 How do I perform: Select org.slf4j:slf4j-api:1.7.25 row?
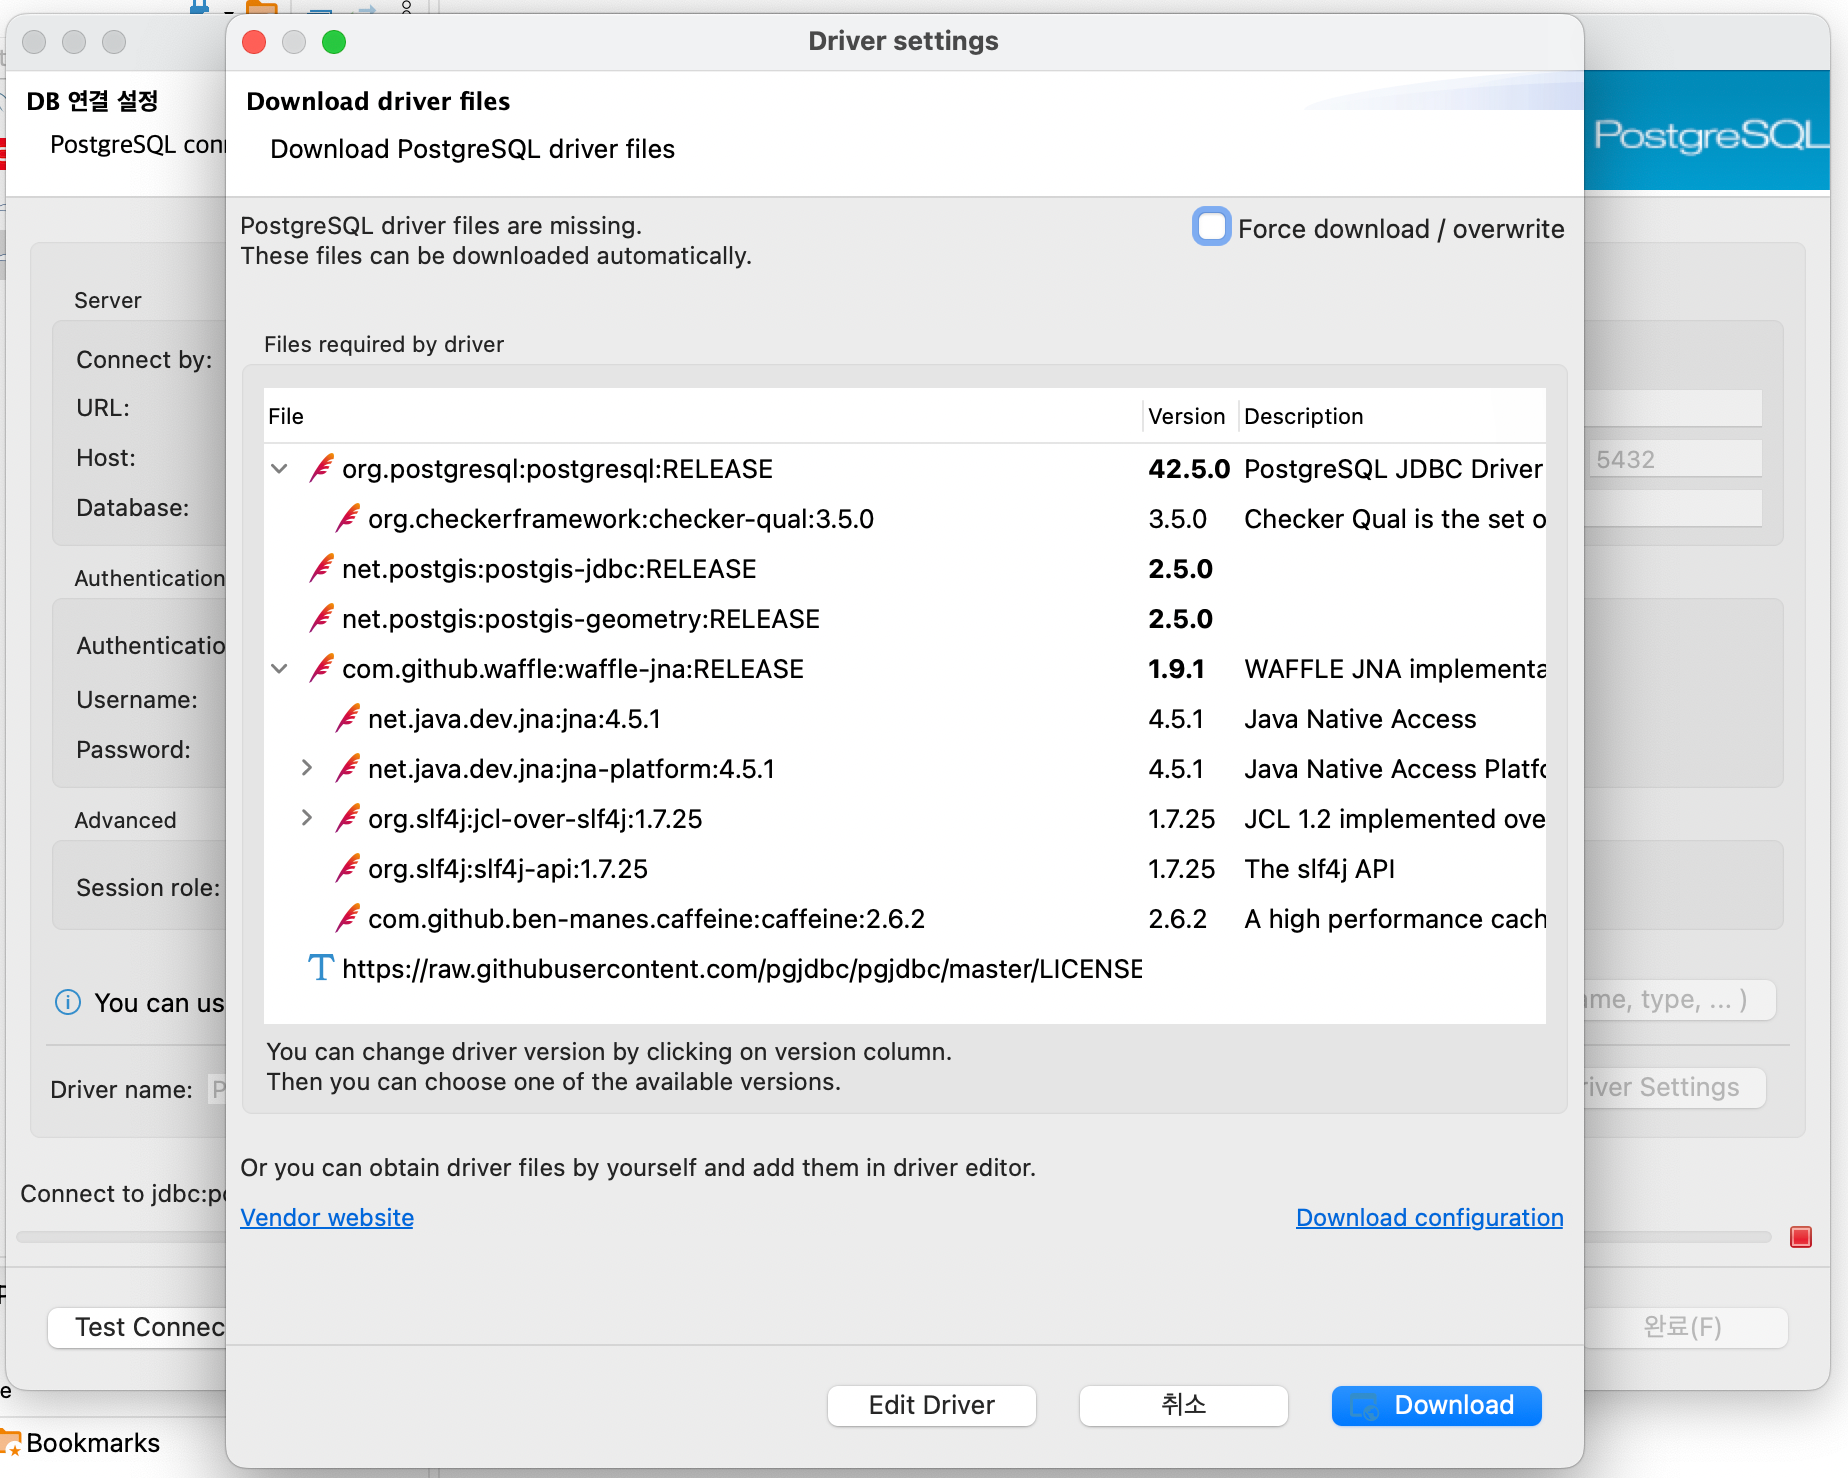(x=904, y=869)
